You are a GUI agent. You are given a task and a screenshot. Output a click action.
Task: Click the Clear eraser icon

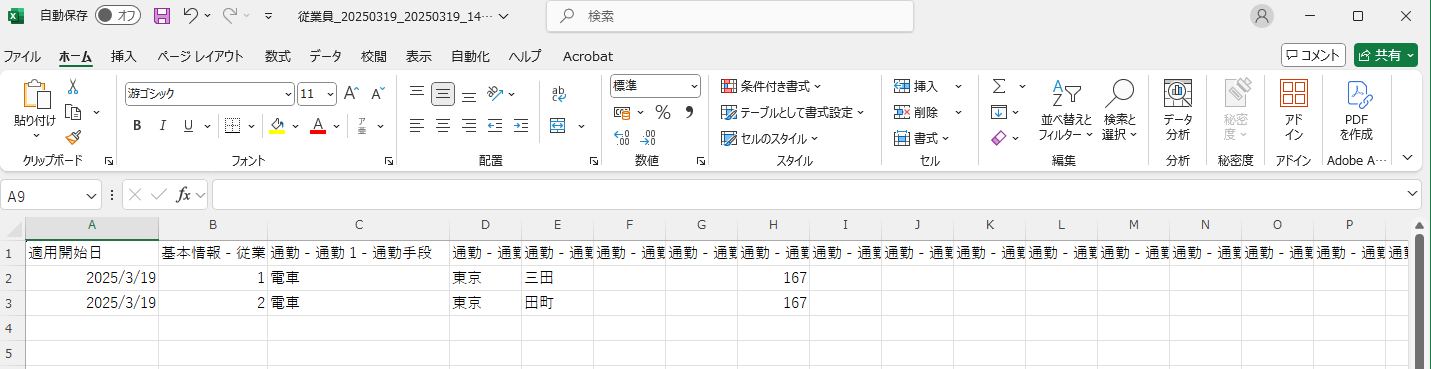999,138
